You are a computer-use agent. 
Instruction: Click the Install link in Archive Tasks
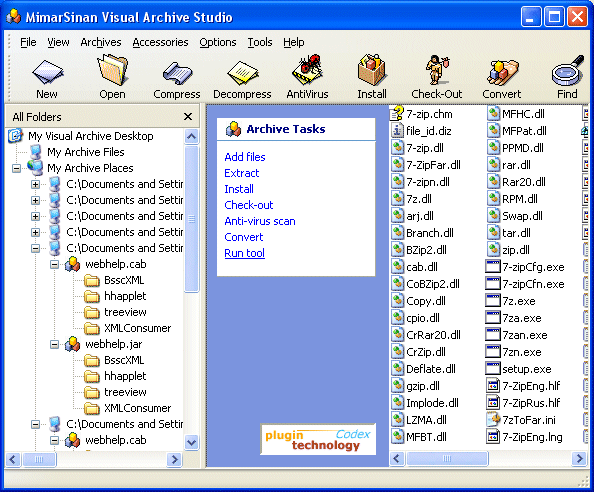[x=239, y=189]
